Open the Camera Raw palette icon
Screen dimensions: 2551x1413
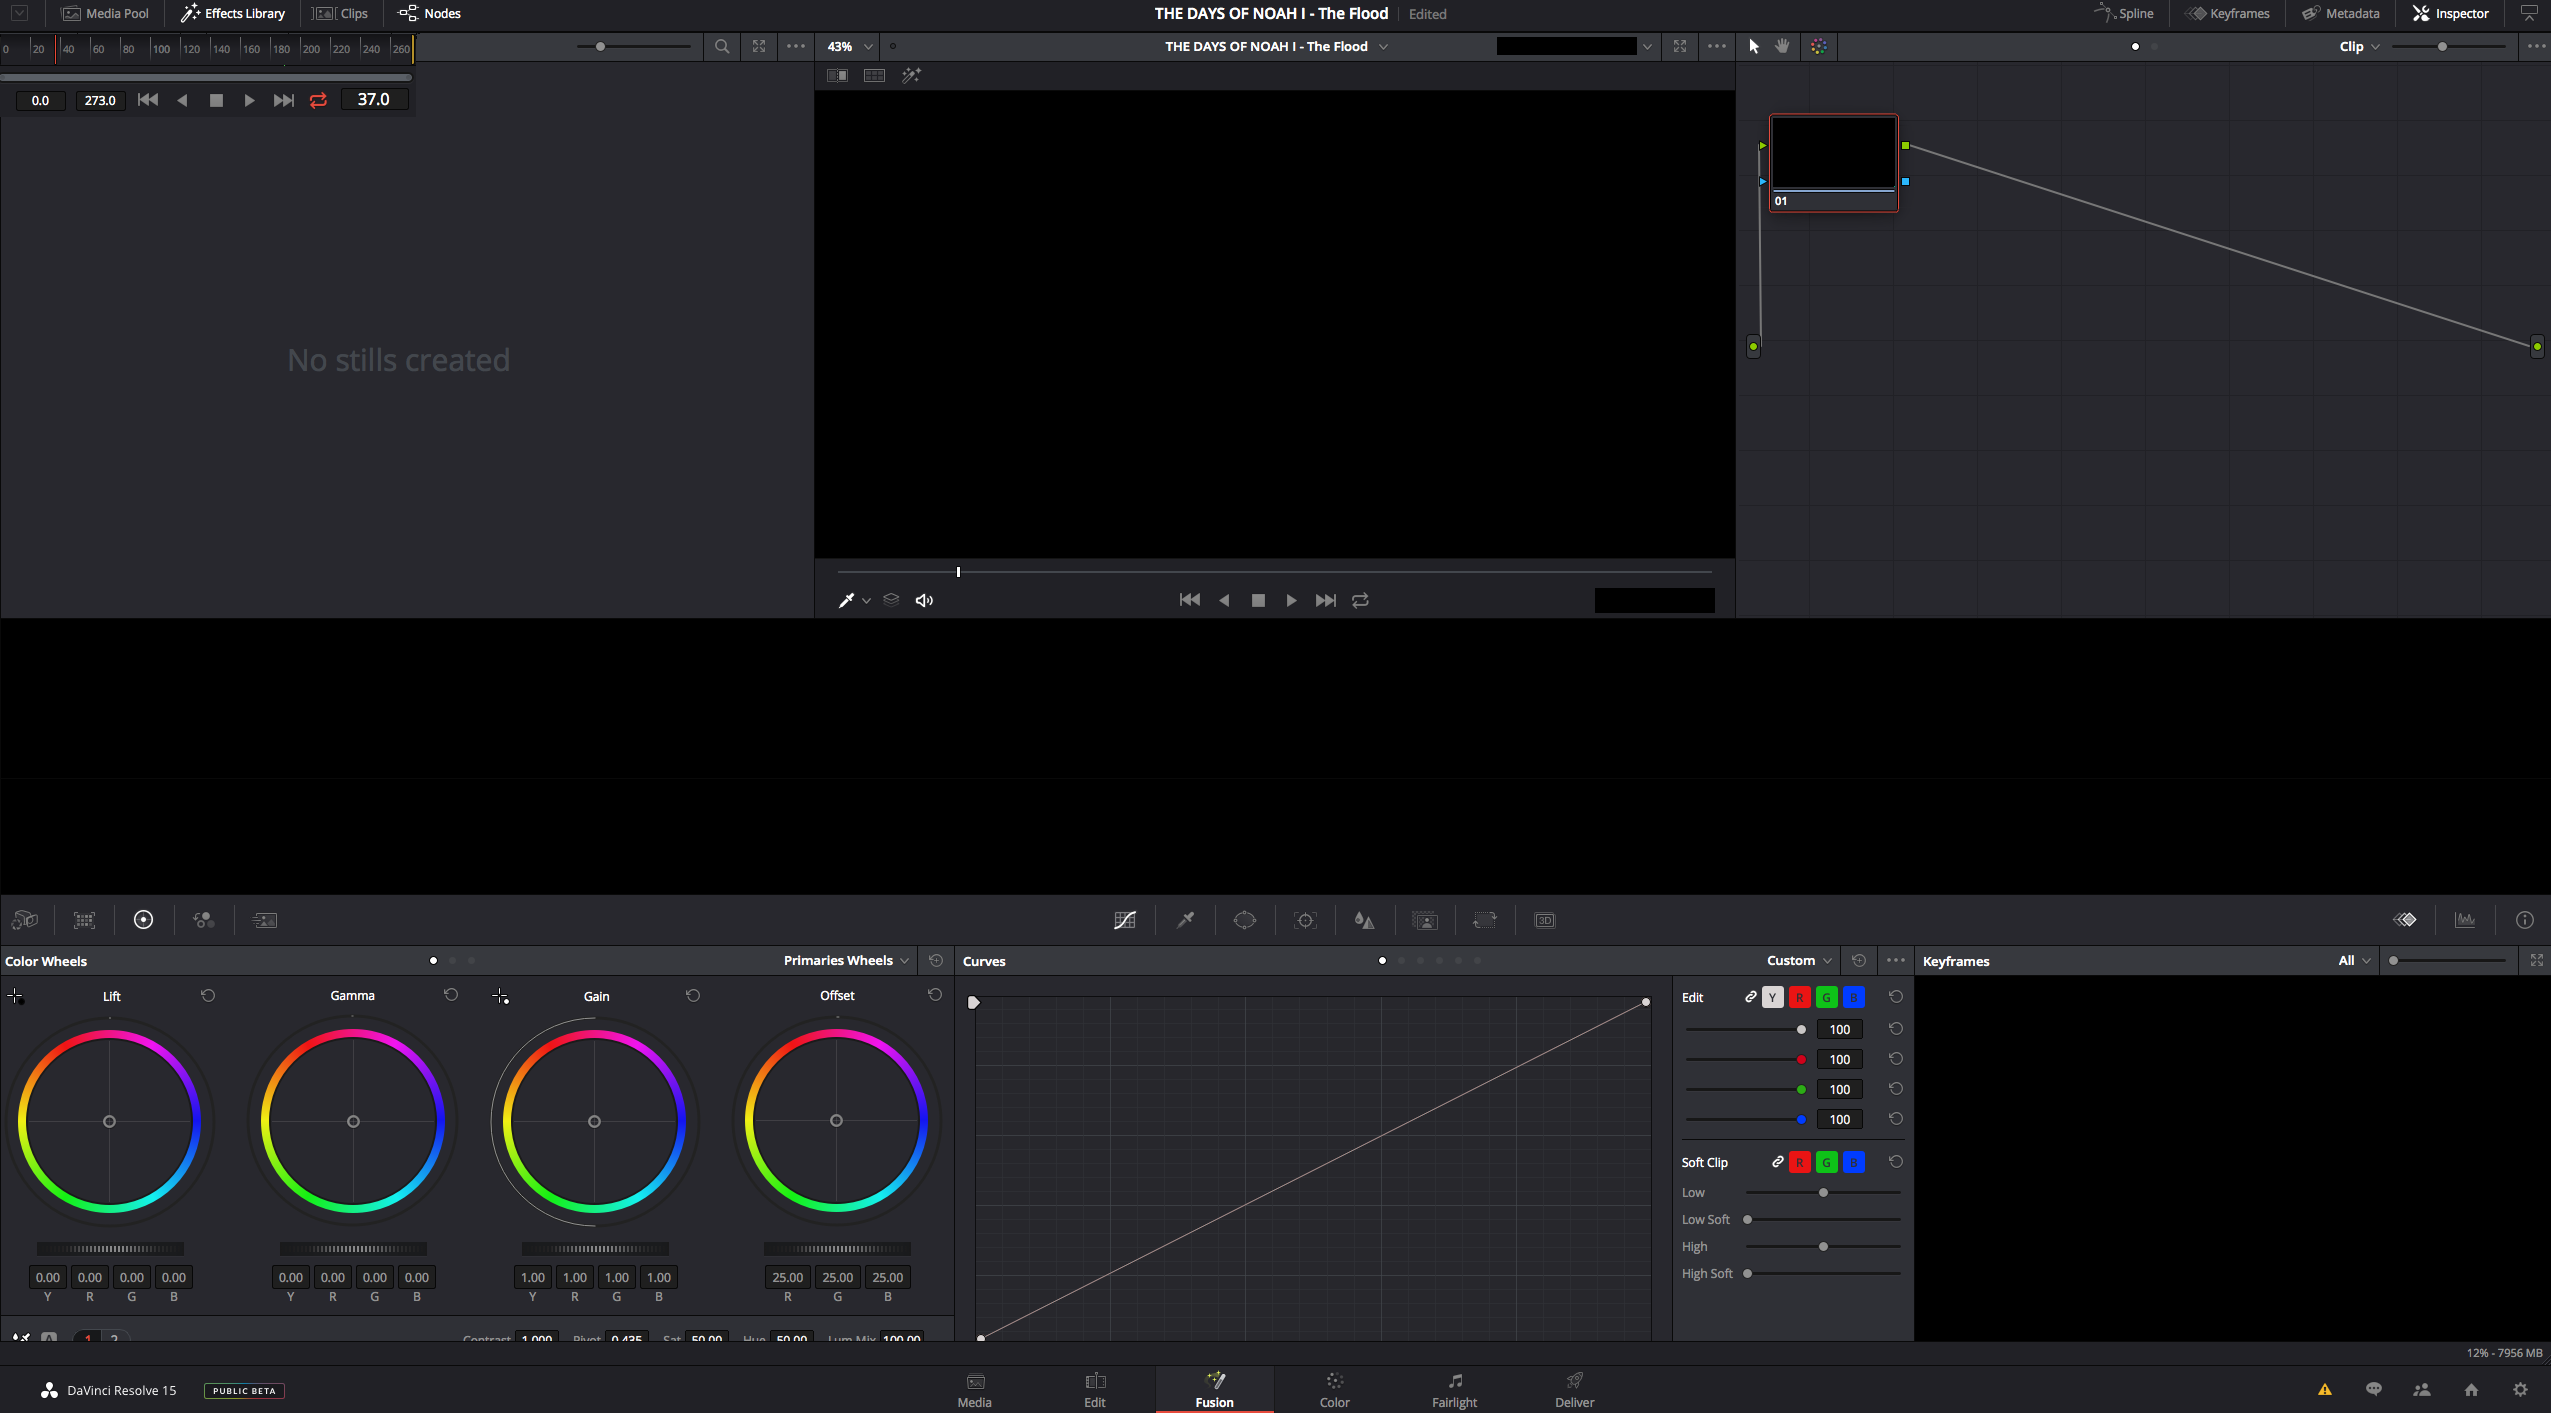pyautogui.click(x=25, y=920)
